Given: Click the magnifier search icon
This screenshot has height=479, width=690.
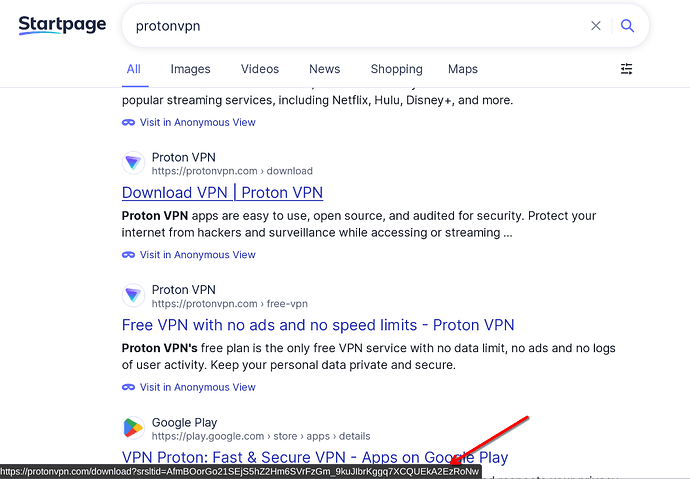Looking at the screenshot, I should point(627,26).
